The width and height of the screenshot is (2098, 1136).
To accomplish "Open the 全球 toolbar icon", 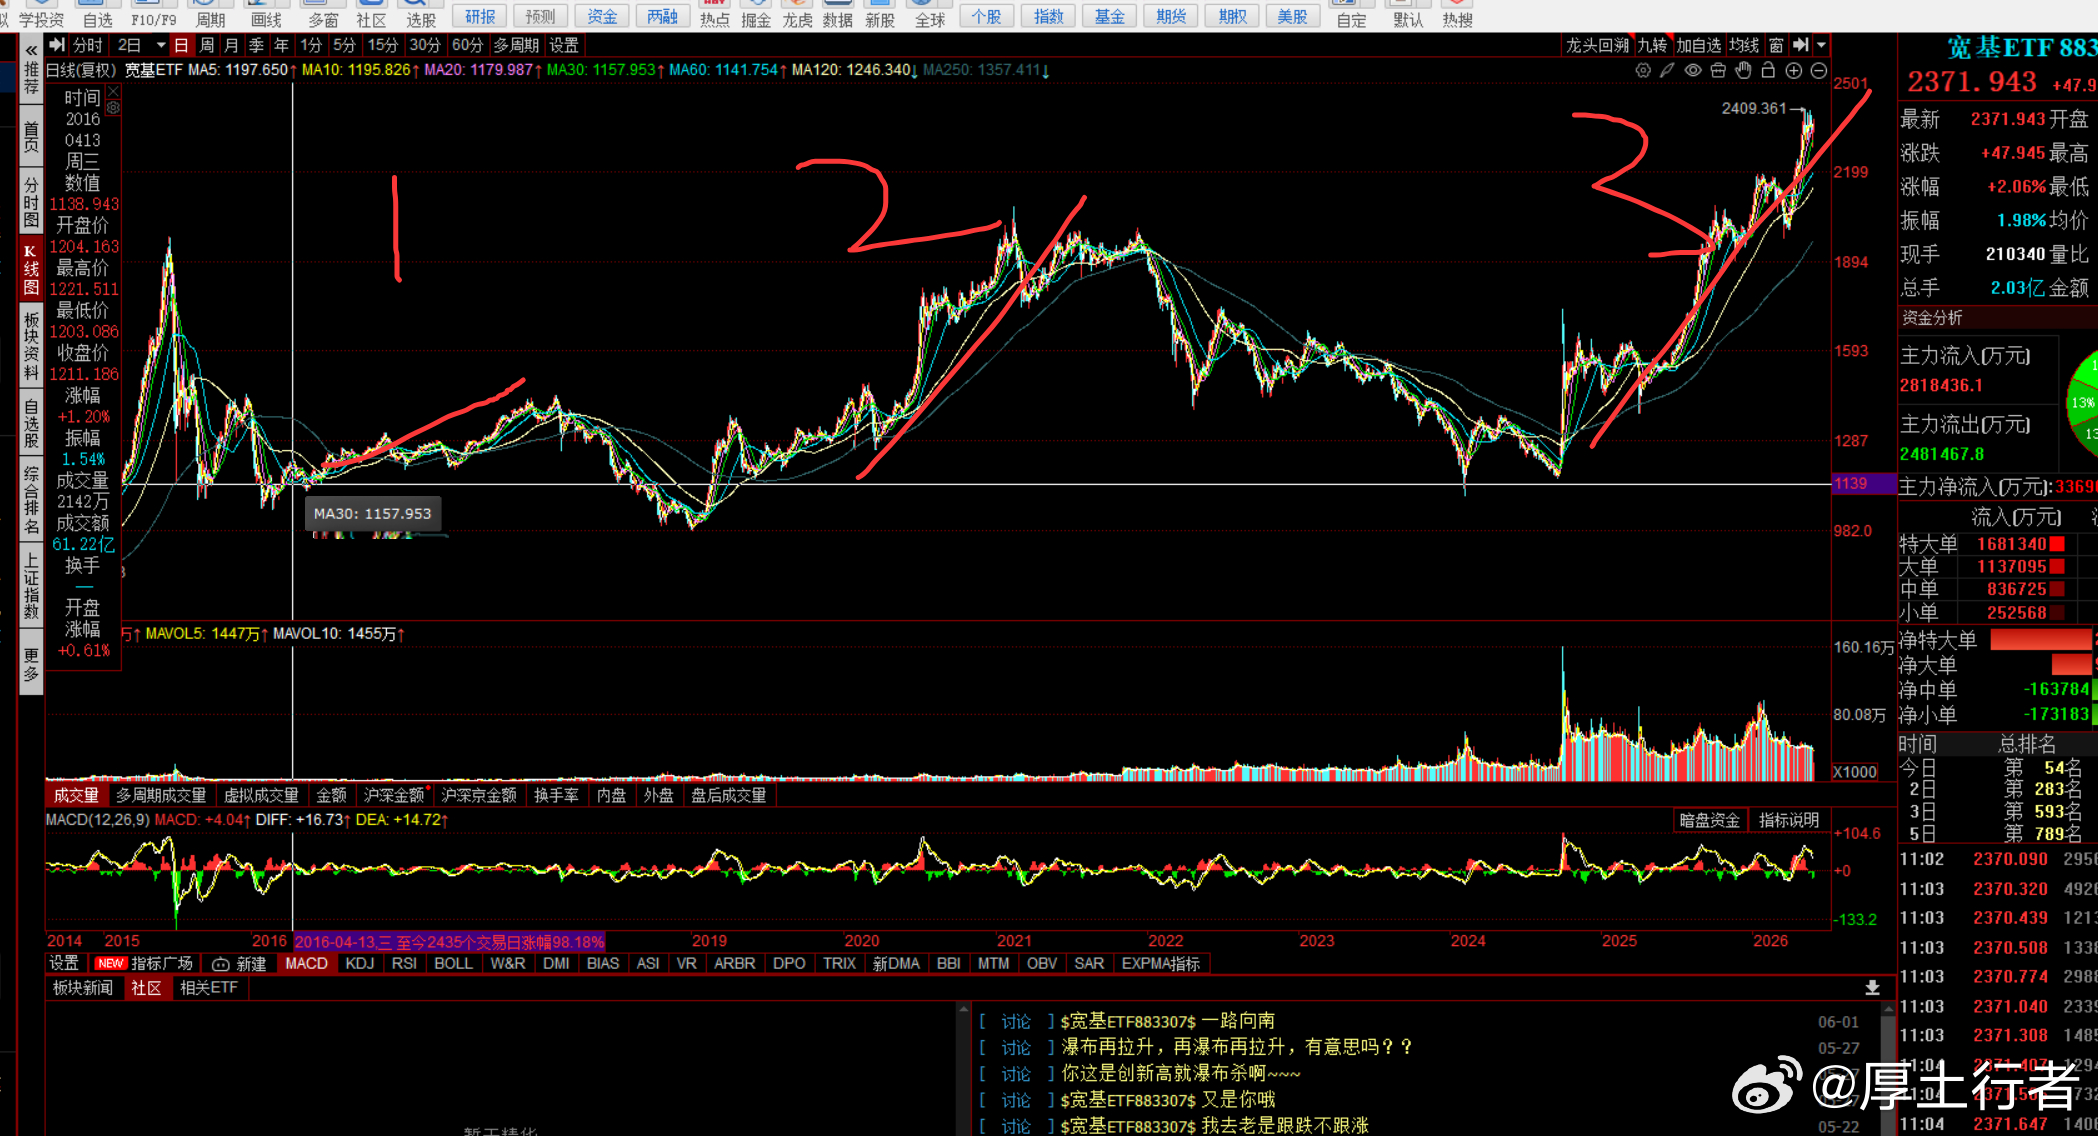I will tap(930, 14).
